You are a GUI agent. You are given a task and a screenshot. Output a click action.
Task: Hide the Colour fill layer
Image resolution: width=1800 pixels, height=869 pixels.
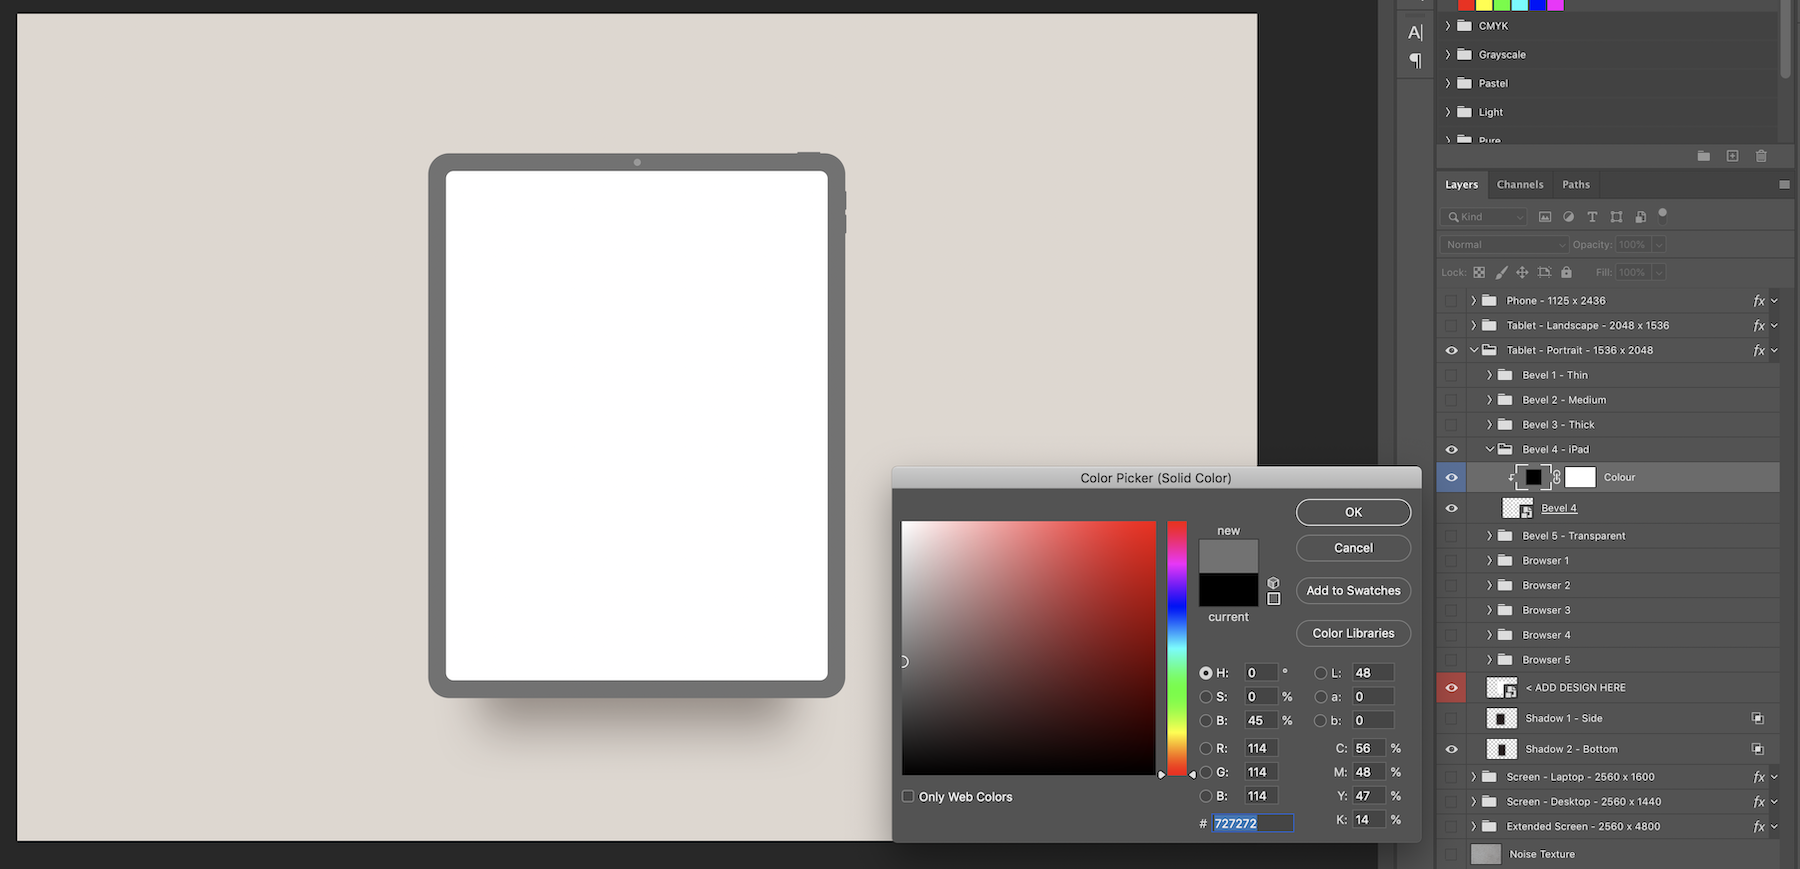tap(1451, 478)
